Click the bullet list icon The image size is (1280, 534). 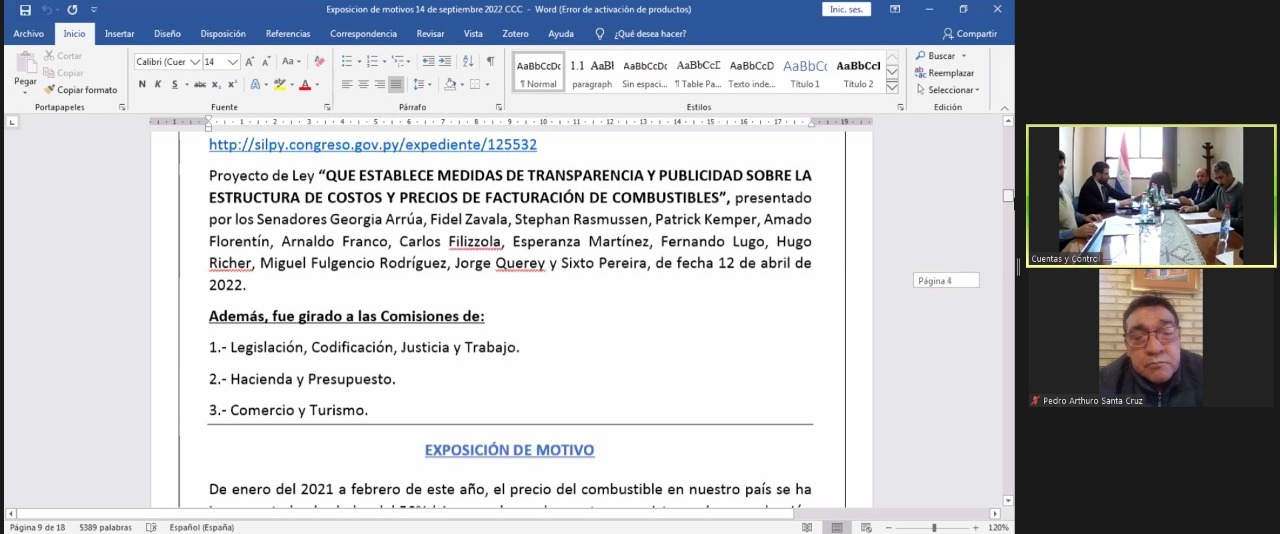pos(347,61)
